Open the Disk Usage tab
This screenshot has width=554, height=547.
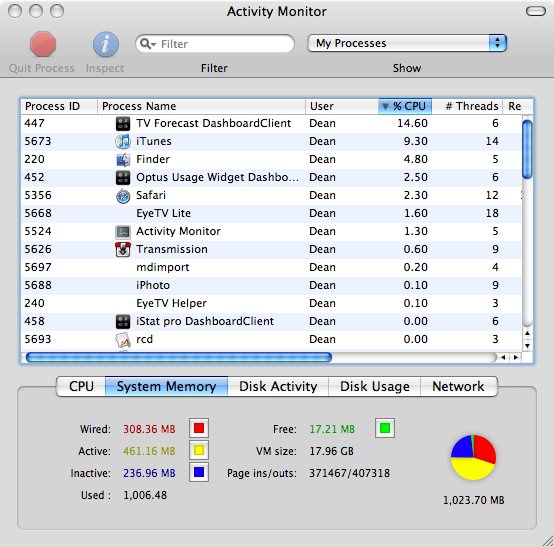(x=375, y=387)
